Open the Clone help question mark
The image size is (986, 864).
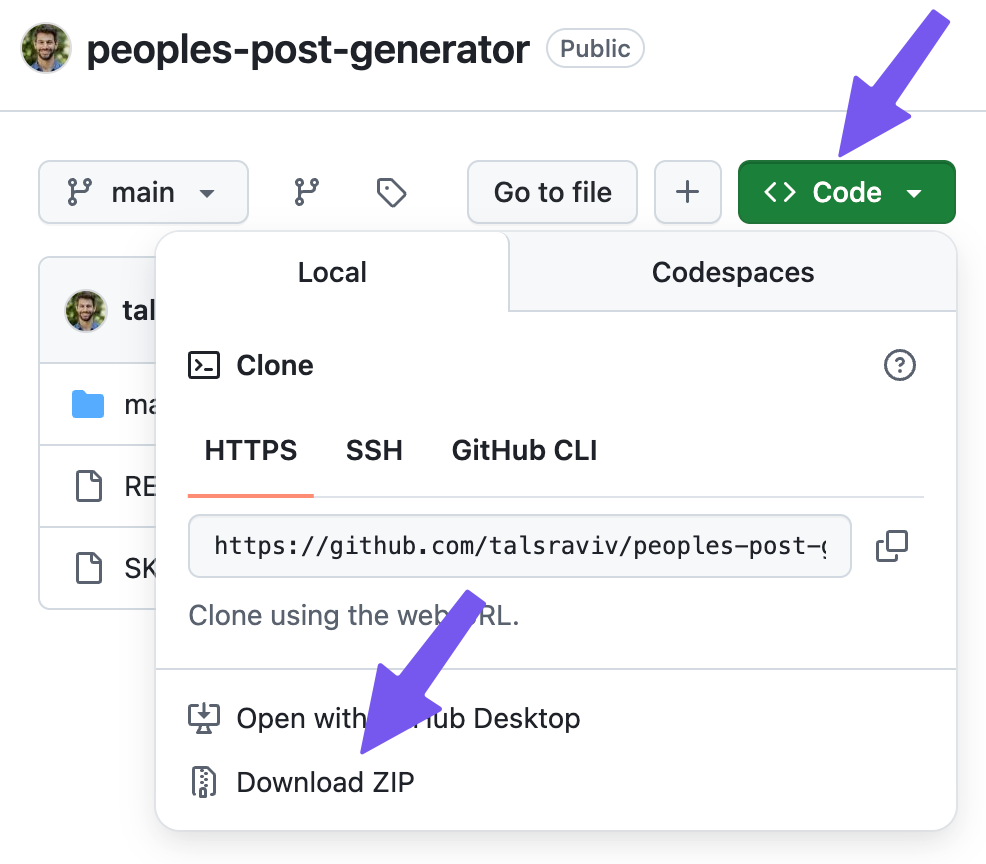tap(899, 365)
